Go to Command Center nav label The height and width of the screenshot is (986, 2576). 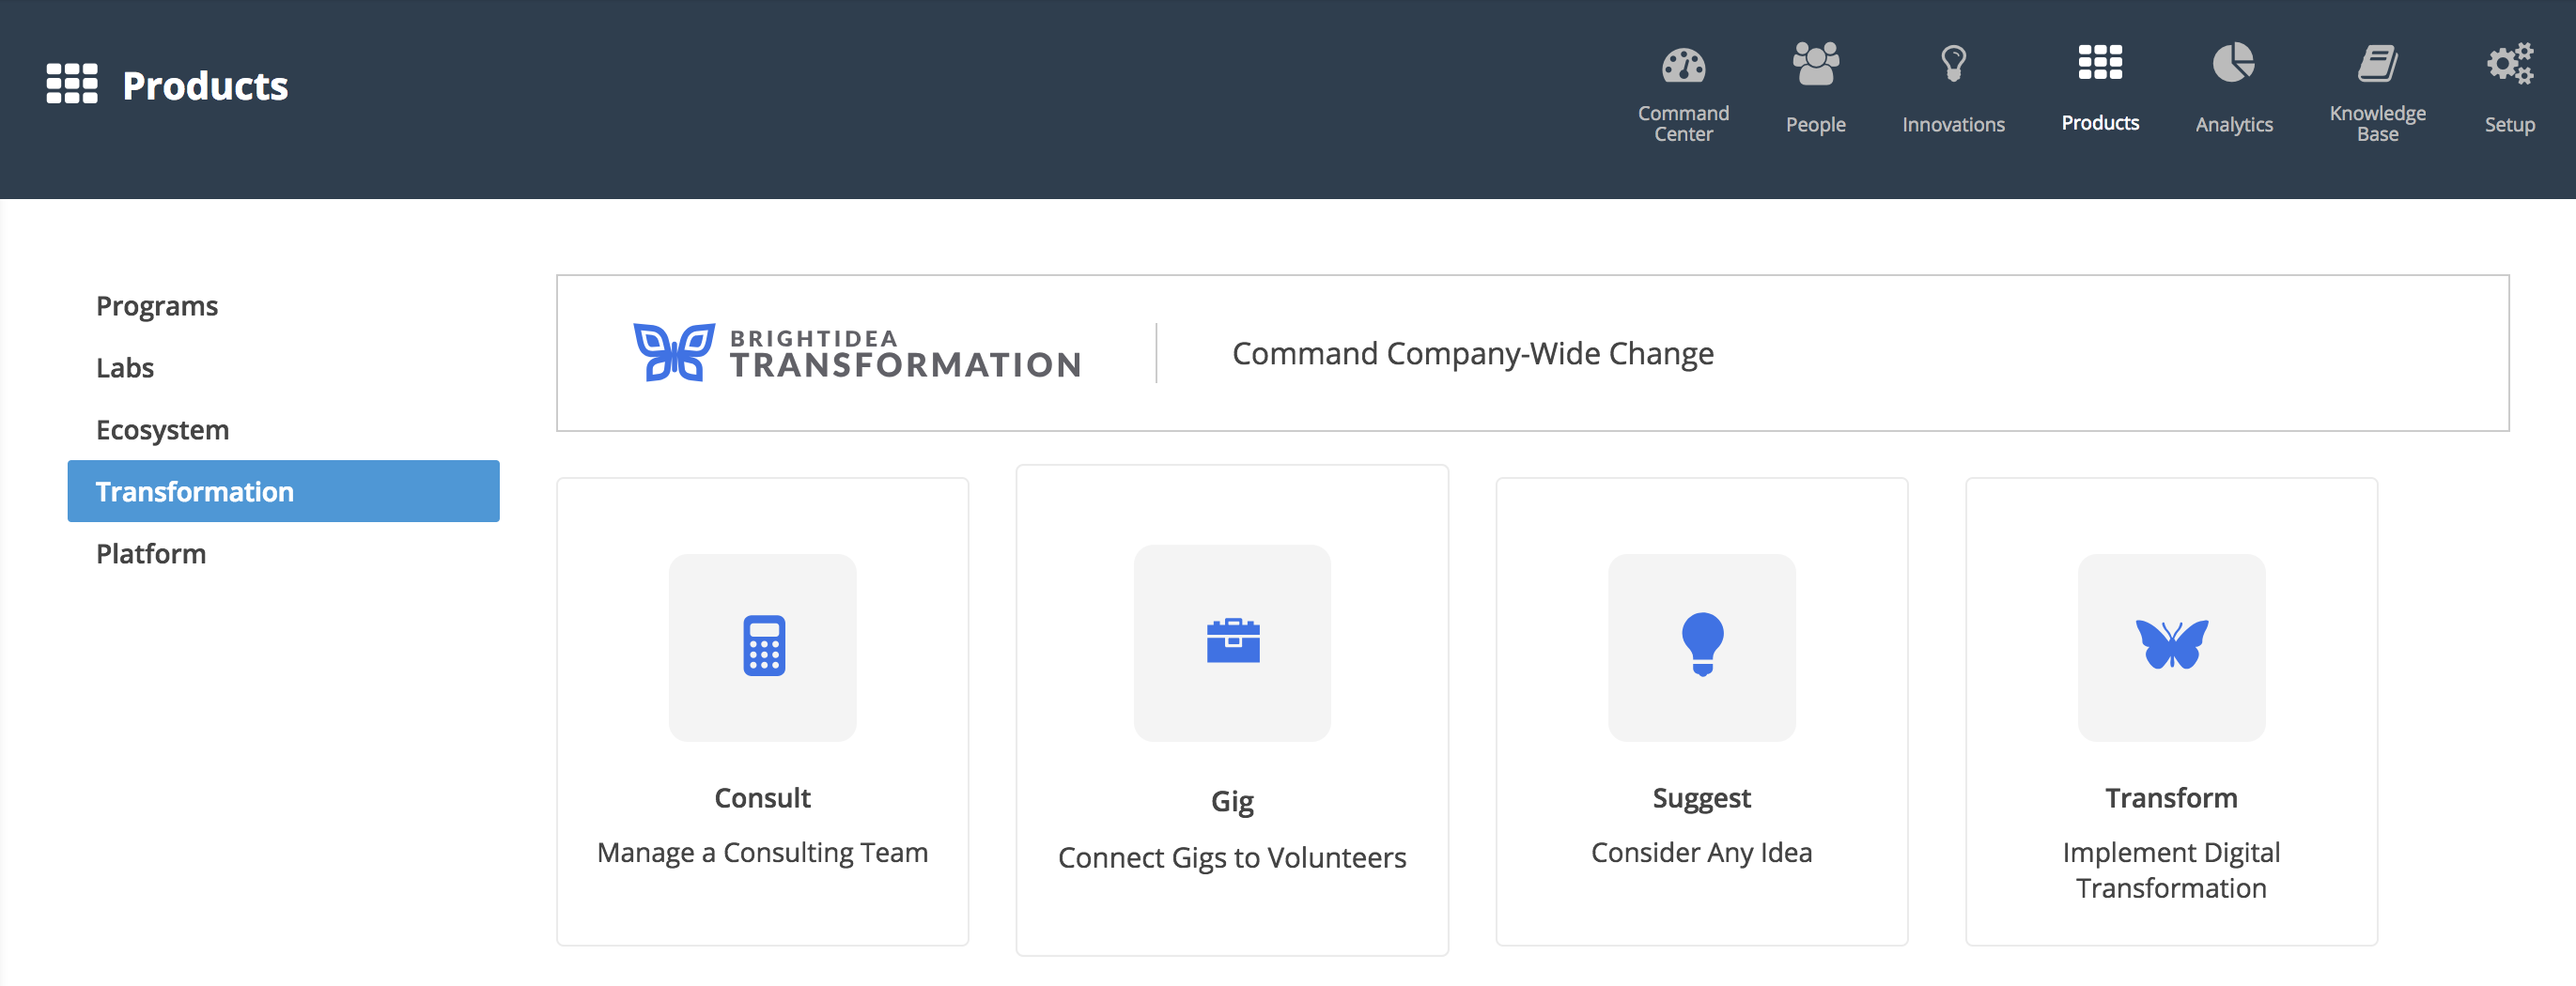(1683, 124)
